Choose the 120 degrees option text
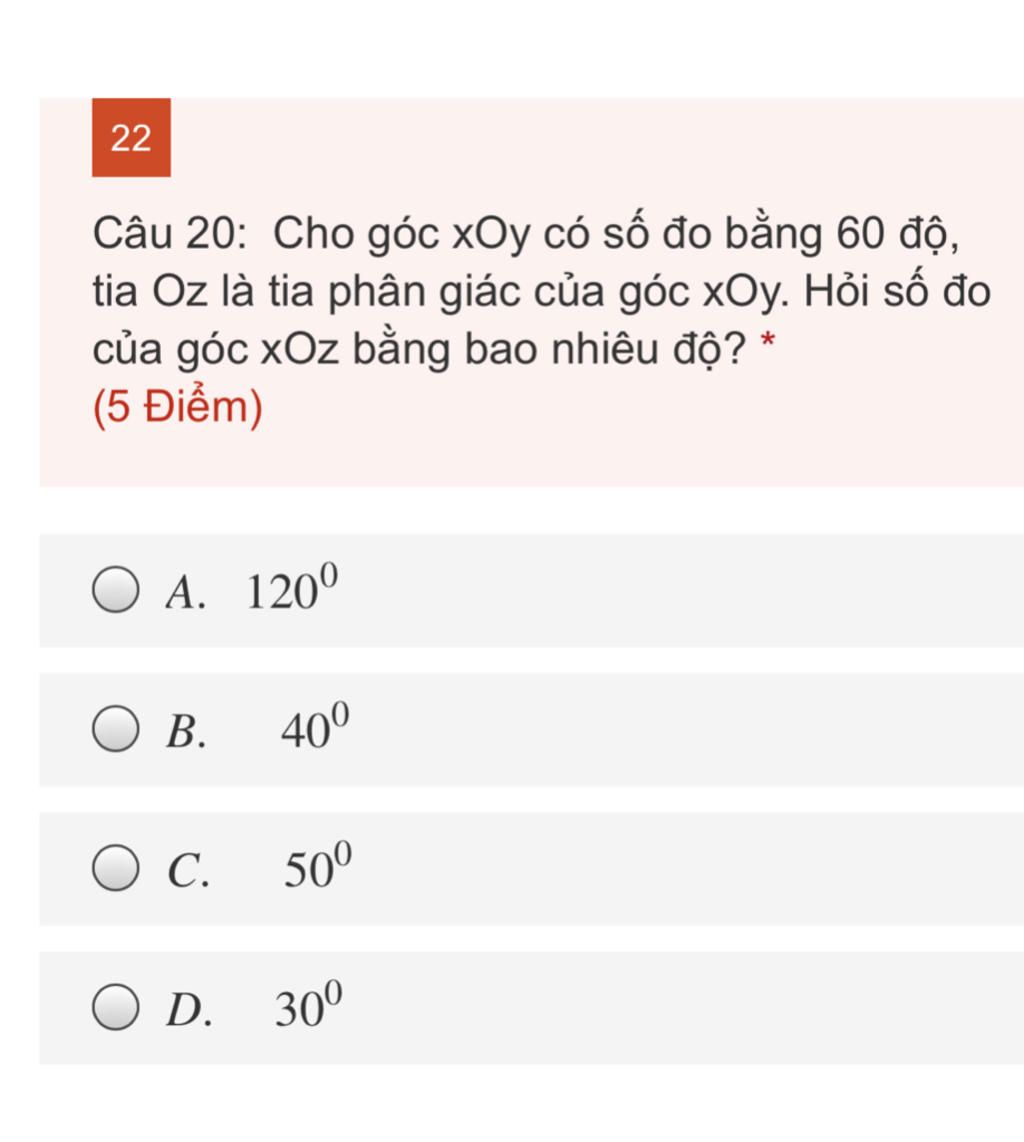 [293, 587]
